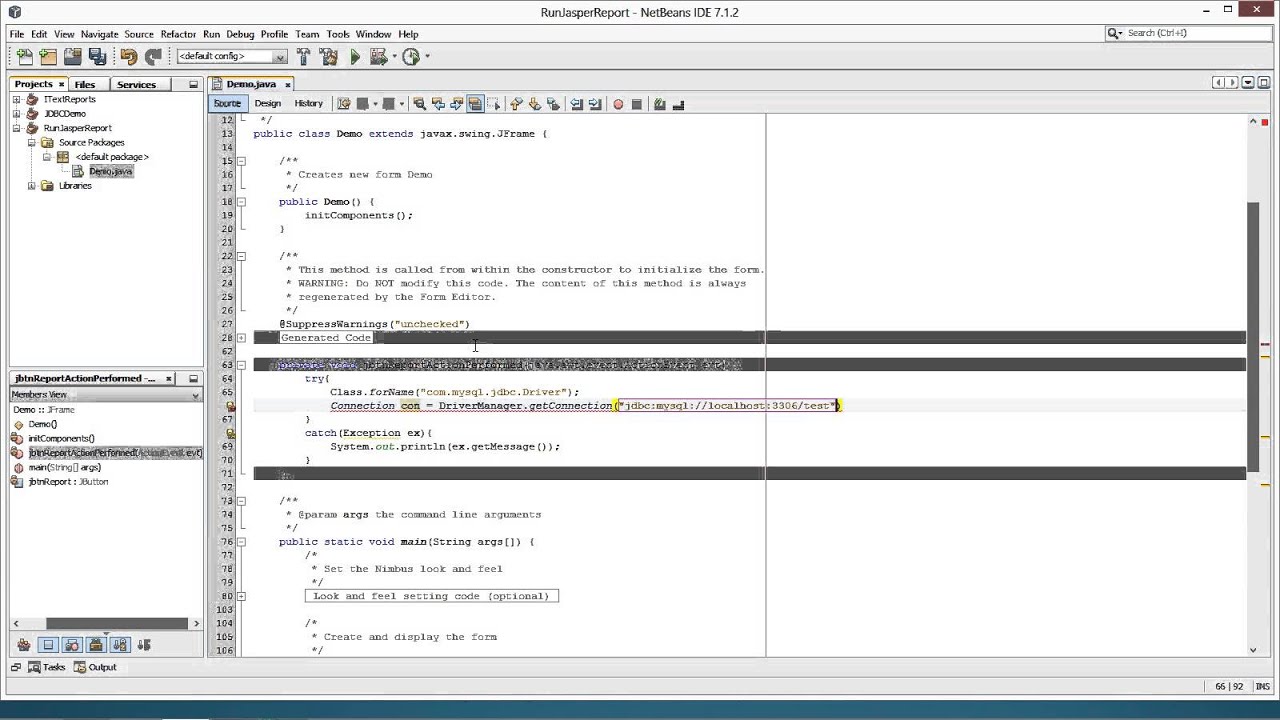The height and width of the screenshot is (720, 1280).
Task: Click the Save All toolbar icon
Action: coord(97,57)
